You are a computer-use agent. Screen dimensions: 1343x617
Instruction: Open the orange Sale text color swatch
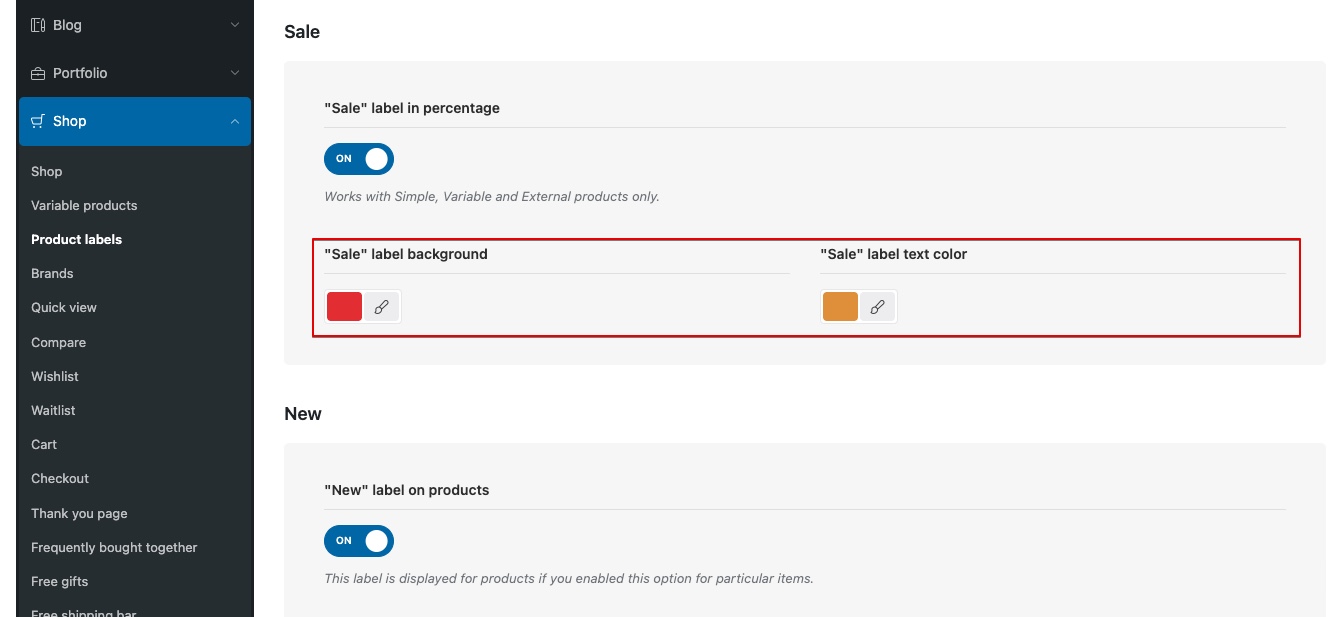[x=840, y=307]
